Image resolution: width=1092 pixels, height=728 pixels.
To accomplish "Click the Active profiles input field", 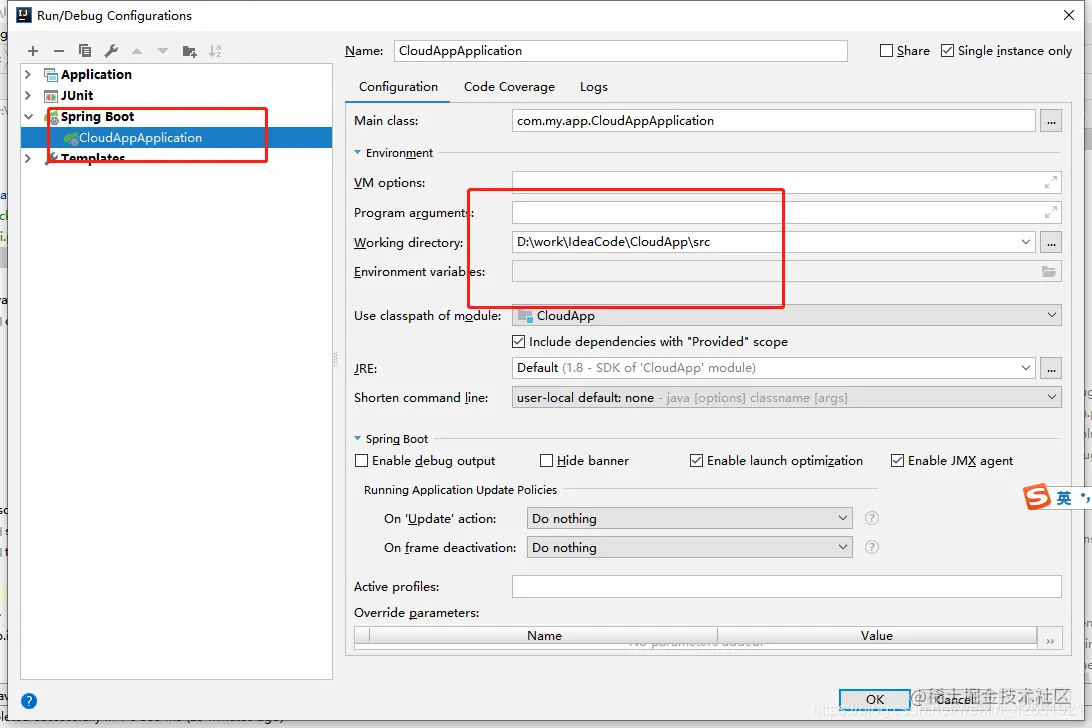I will tap(786, 587).
